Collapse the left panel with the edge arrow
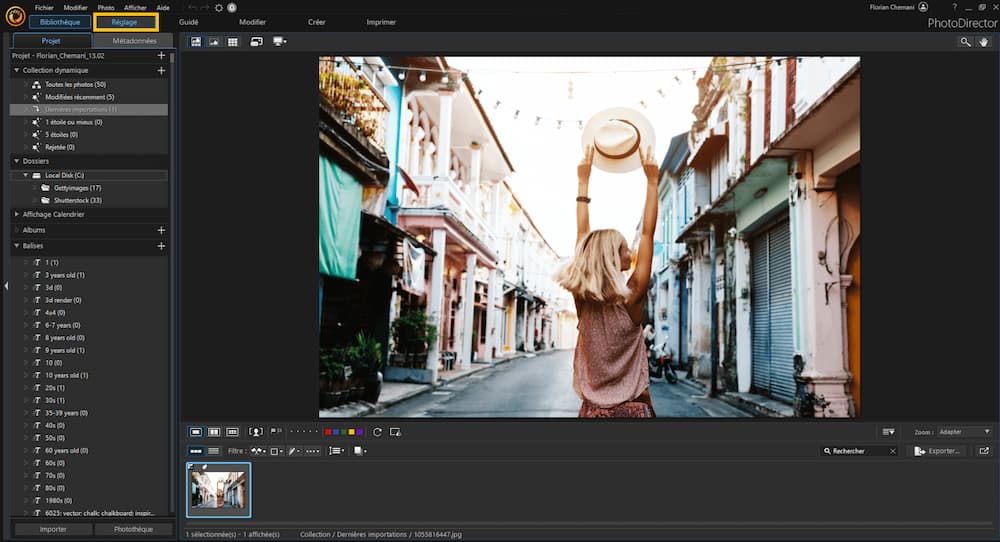The width and height of the screenshot is (1000, 542). click(6, 286)
